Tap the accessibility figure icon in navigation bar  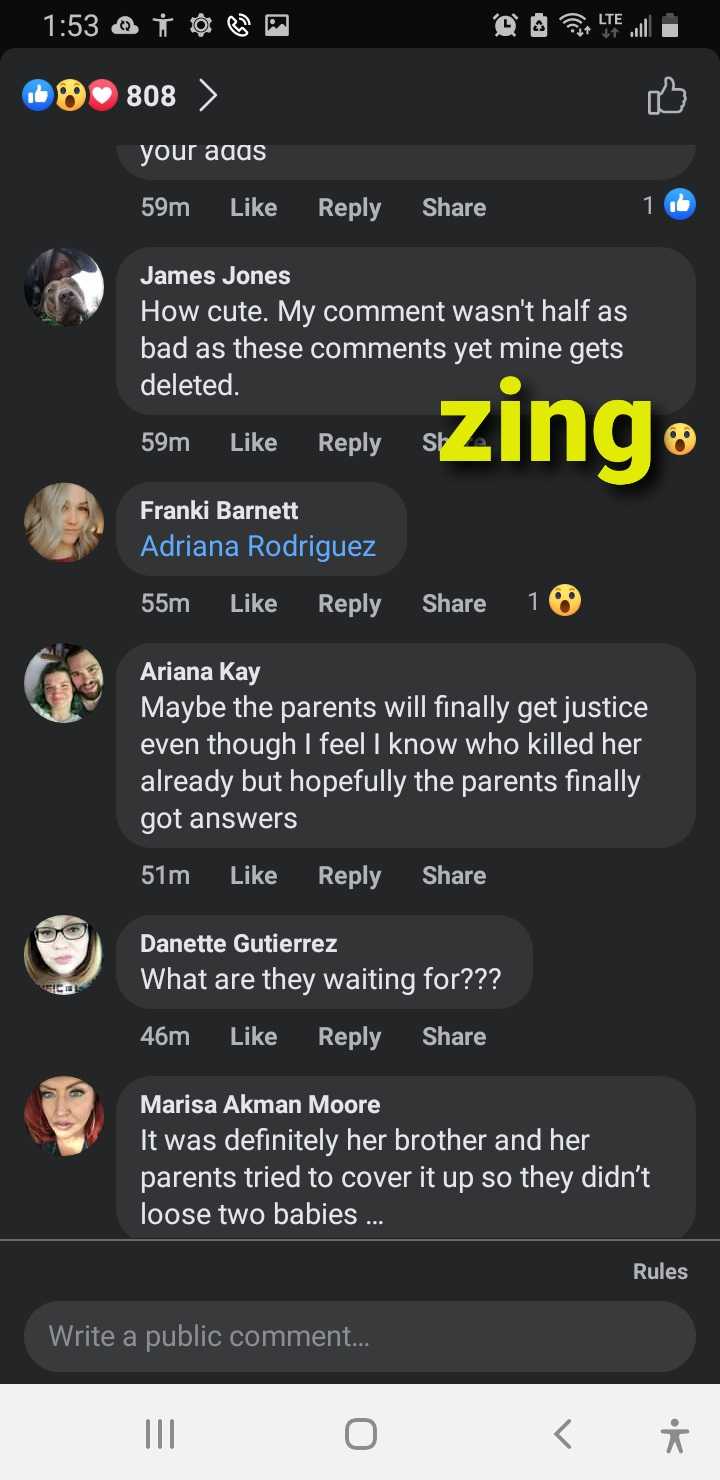pyautogui.click(x=675, y=1434)
